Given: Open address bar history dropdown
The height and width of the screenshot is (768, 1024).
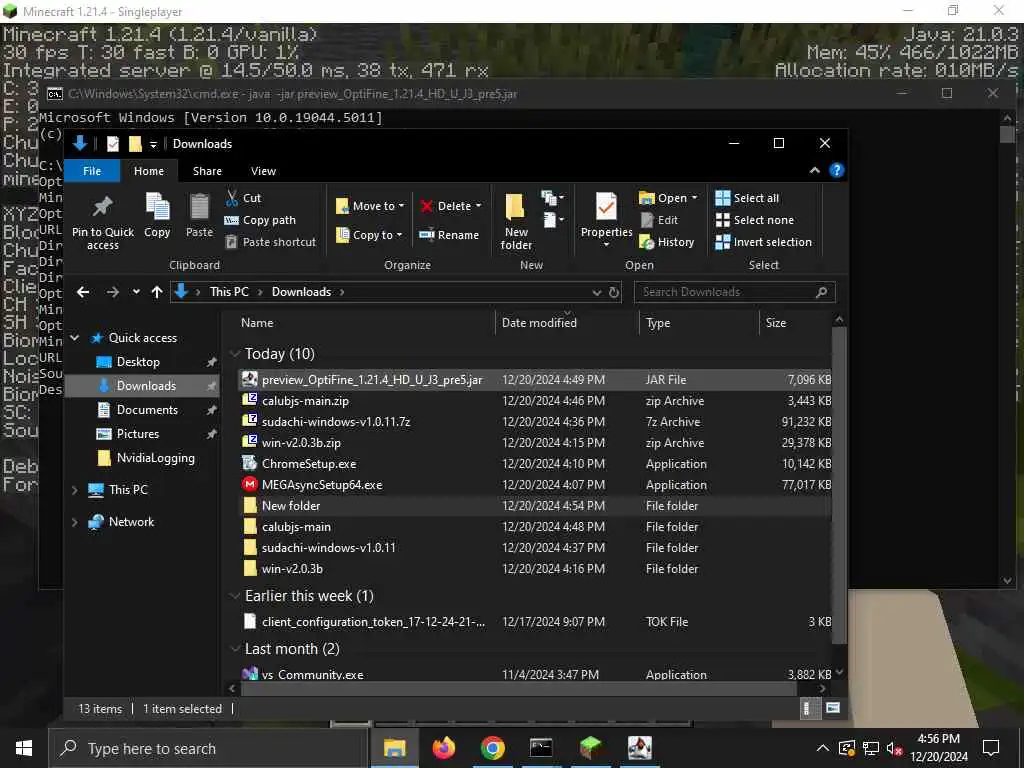Looking at the screenshot, I should click(596, 292).
